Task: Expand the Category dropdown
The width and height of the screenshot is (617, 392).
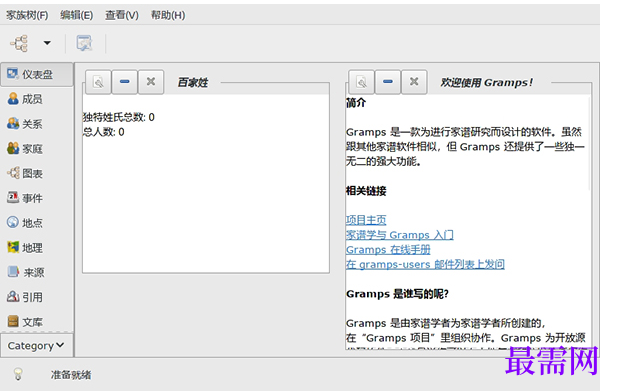Action: [37, 346]
